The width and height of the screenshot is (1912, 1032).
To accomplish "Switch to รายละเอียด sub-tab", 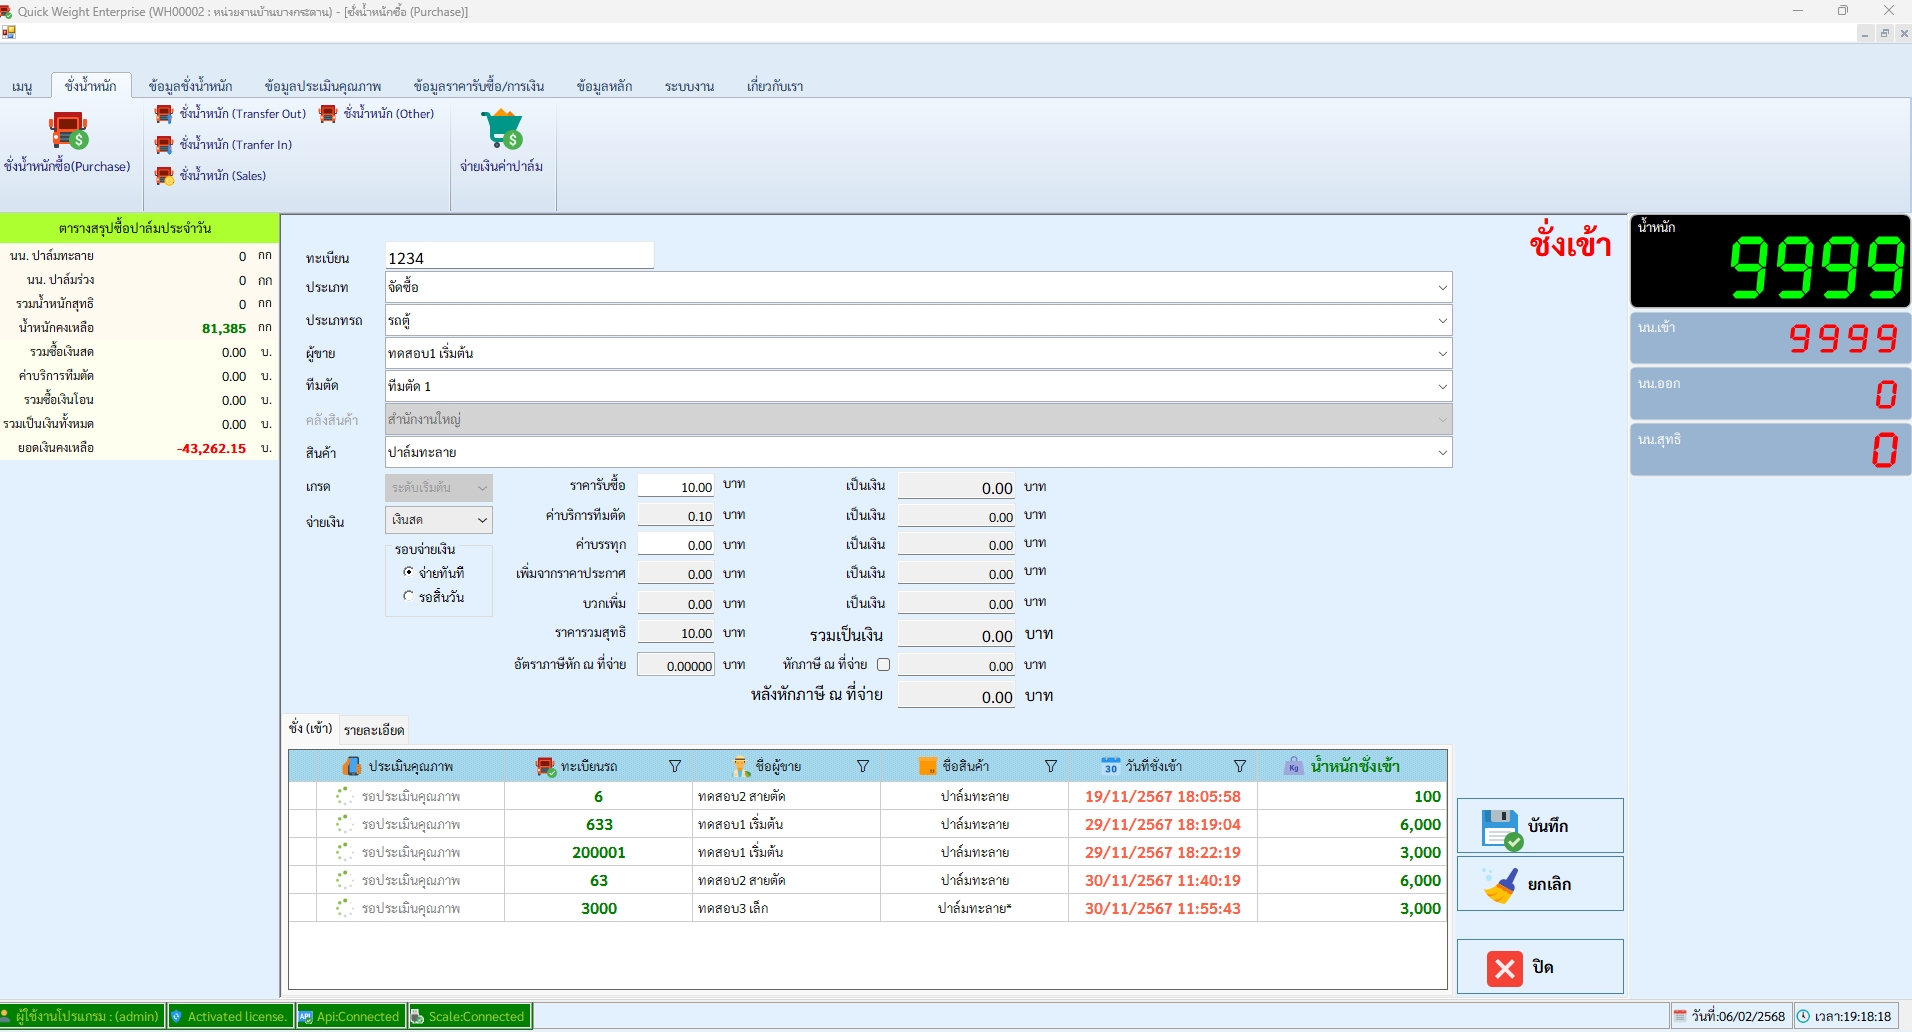I will pyautogui.click(x=374, y=730).
